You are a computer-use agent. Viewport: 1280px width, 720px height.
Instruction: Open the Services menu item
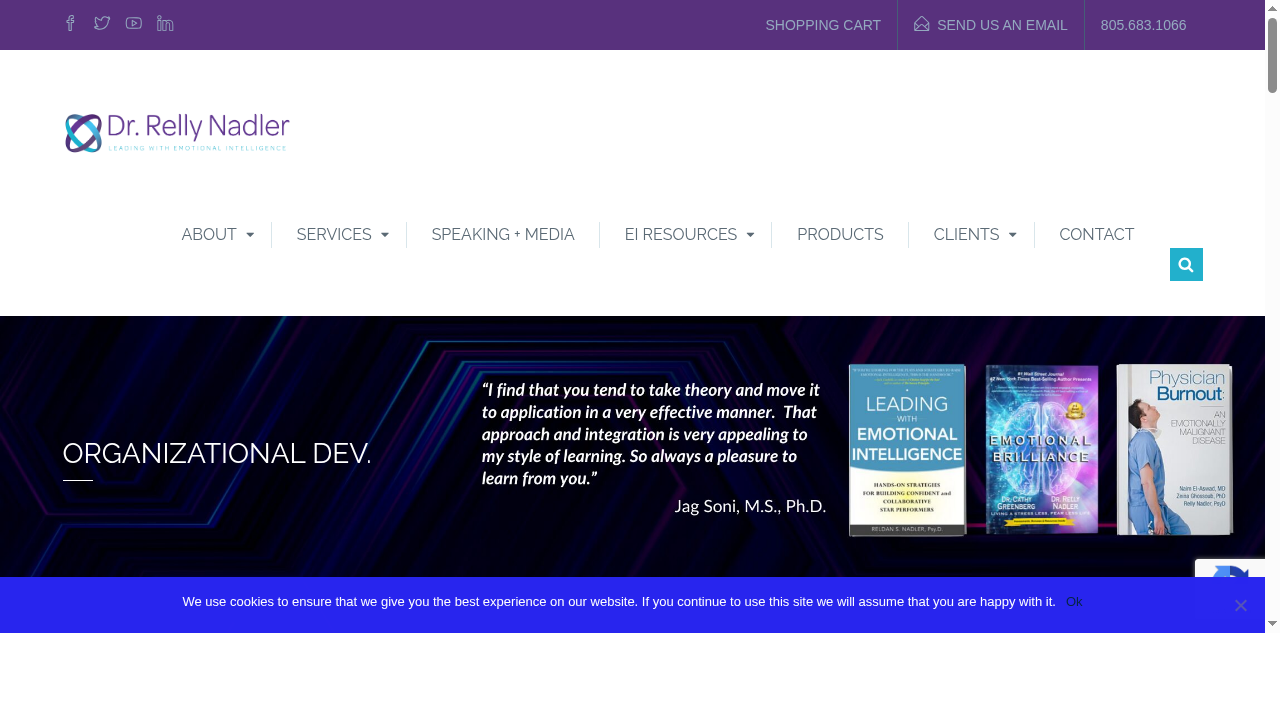[334, 235]
